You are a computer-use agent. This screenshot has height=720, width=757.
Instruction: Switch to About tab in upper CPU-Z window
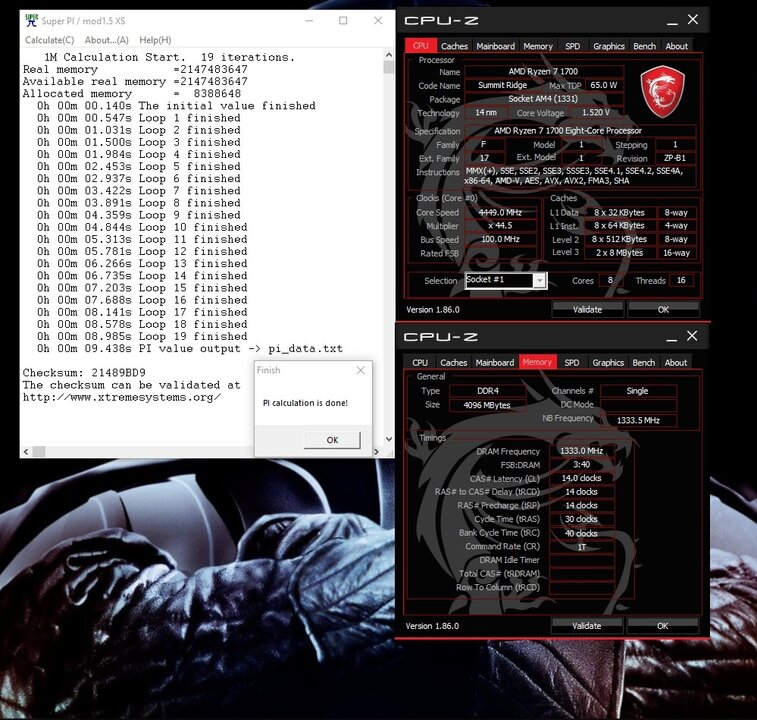click(676, 46)
